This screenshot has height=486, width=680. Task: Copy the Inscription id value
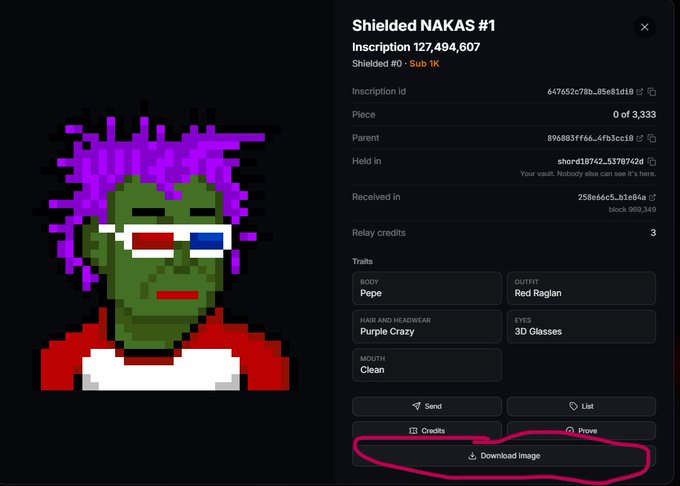(651, 92)
